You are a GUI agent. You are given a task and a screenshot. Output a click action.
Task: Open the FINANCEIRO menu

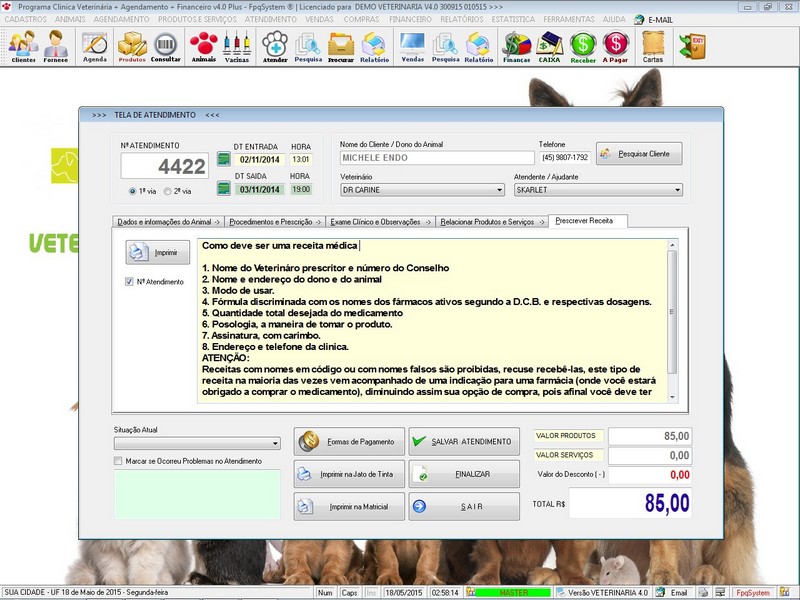pos(410,19)
